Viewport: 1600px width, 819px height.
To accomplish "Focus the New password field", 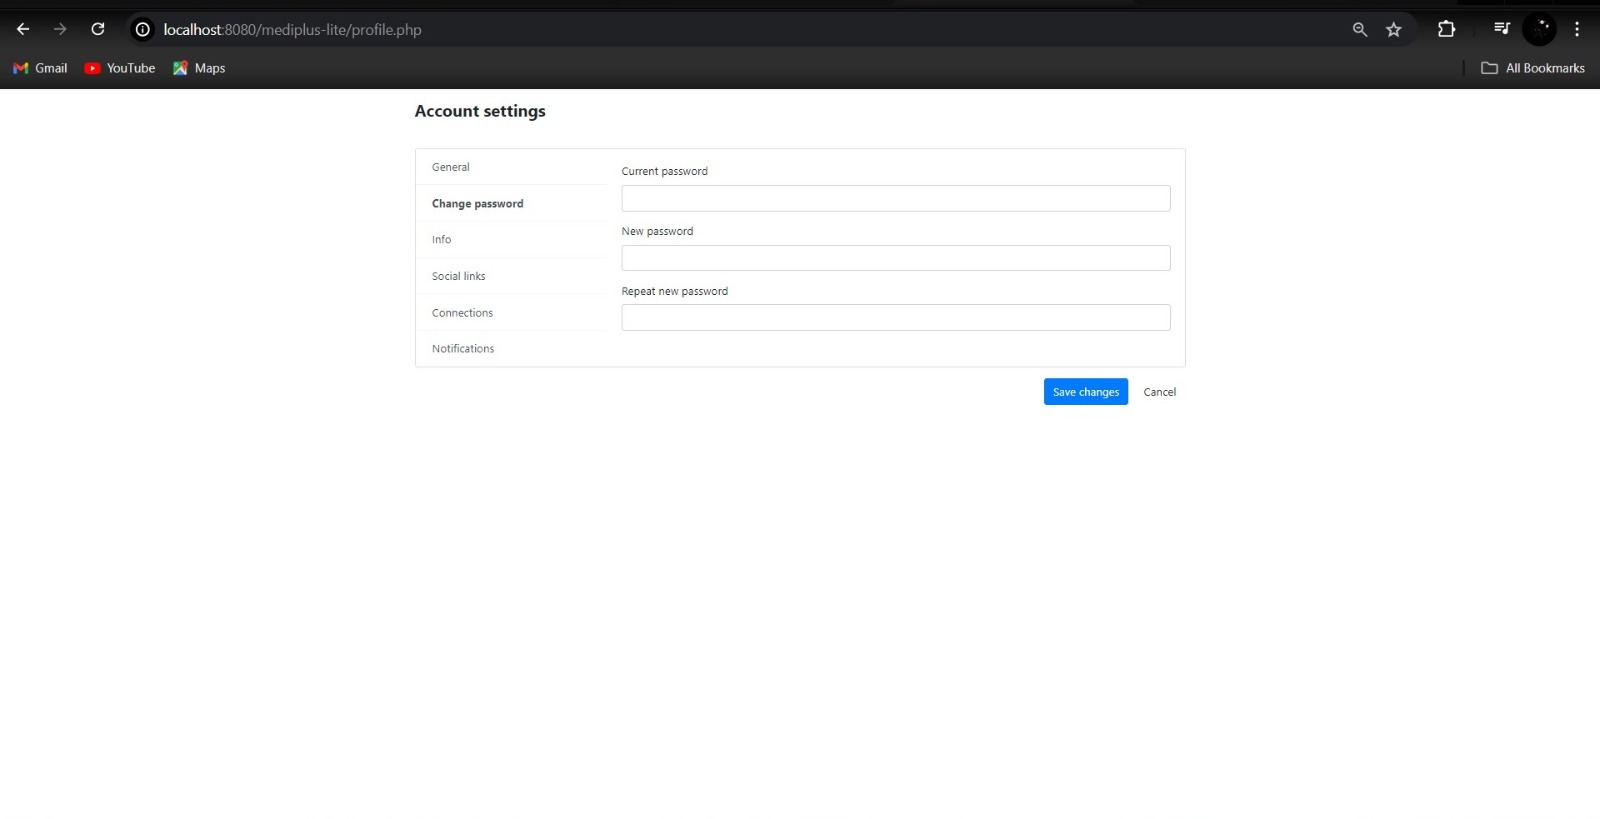I will click(896, 258).
